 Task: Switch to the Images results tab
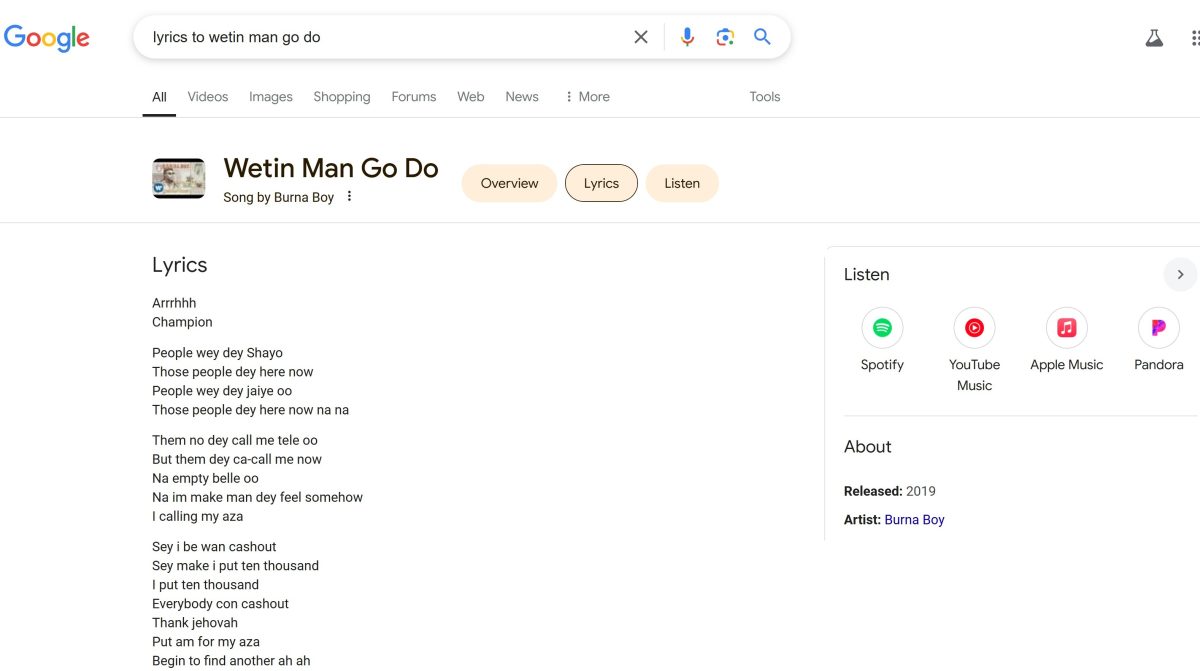coord(270,97)
